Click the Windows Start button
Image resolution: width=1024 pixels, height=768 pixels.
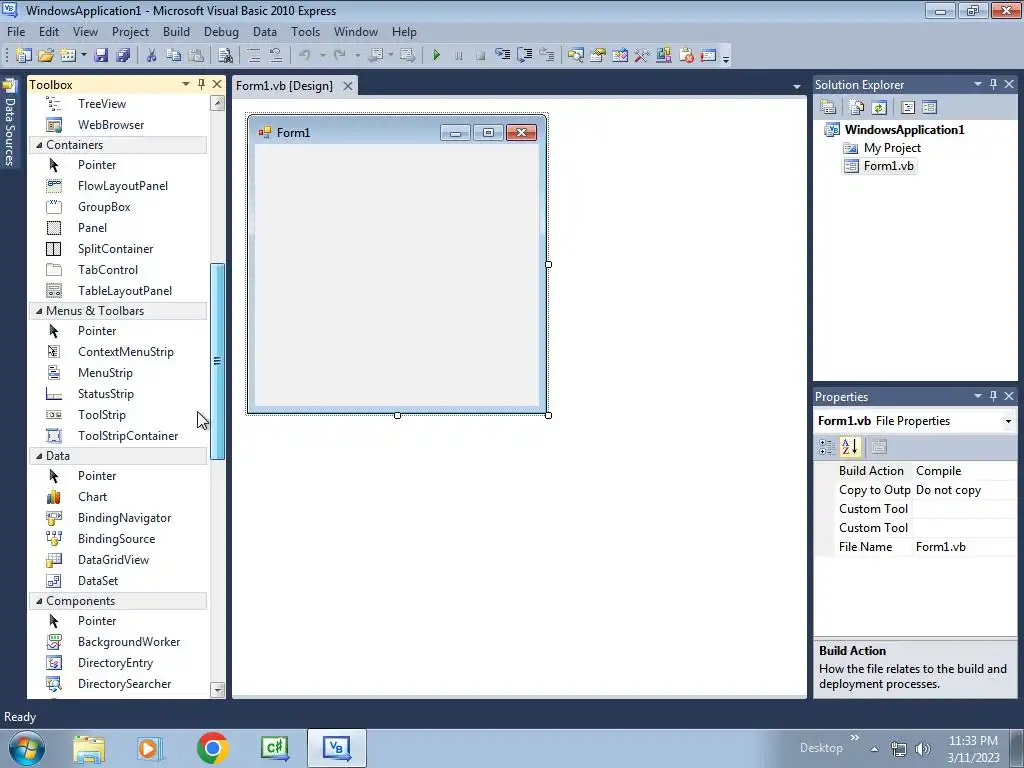click(26, 748)
